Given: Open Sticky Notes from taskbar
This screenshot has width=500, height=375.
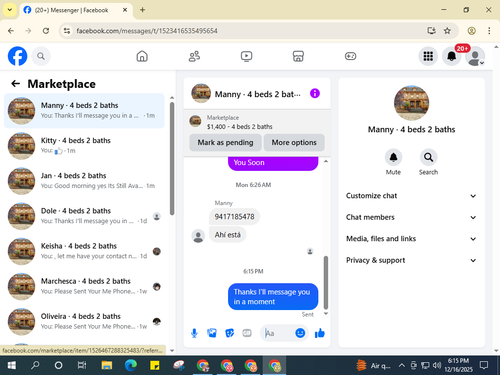Looking at the screenshot, I should point(155,365).
